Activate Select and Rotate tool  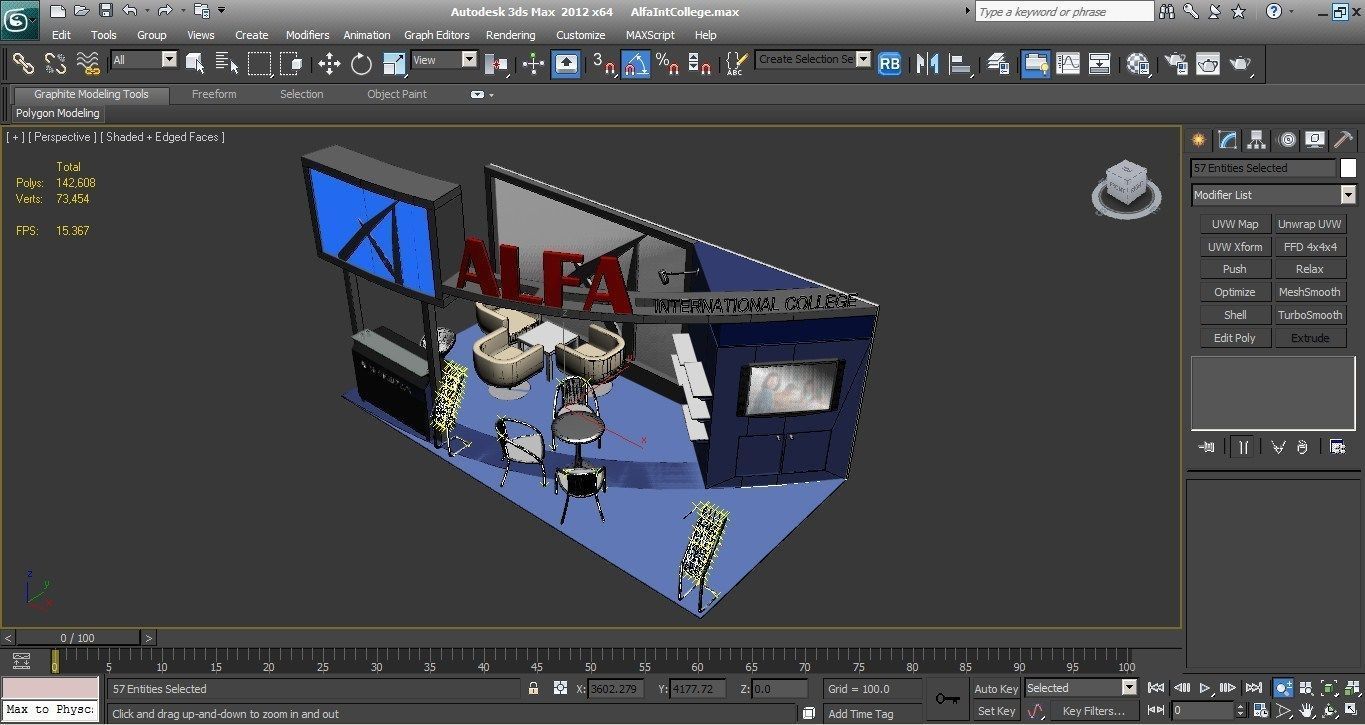tap(361, 64)
